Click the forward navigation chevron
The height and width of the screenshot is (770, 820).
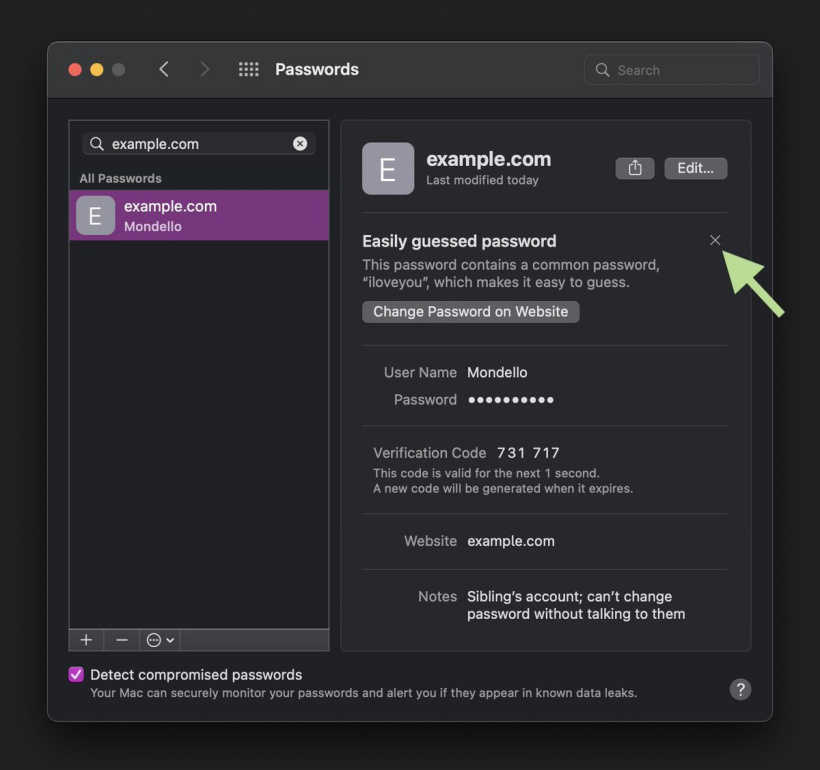(x=204, y=70)
